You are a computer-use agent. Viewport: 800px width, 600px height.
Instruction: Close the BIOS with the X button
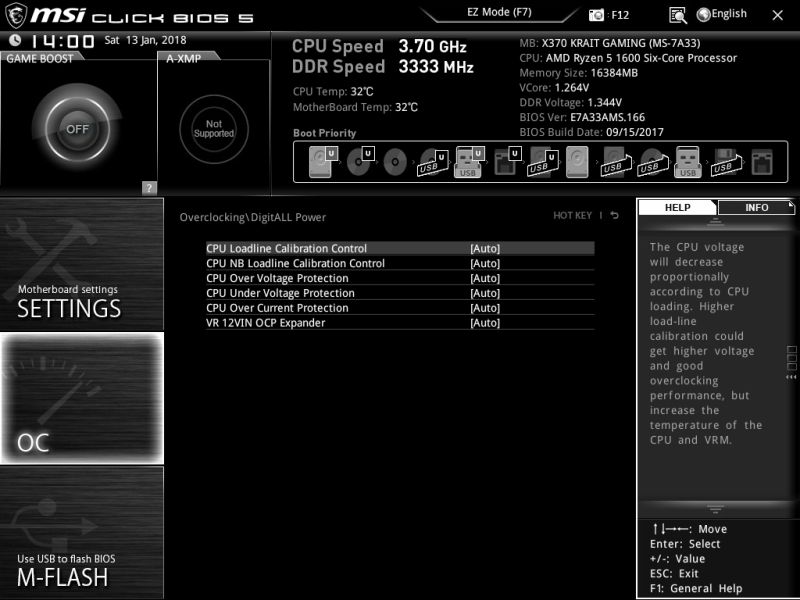[777, 15]
